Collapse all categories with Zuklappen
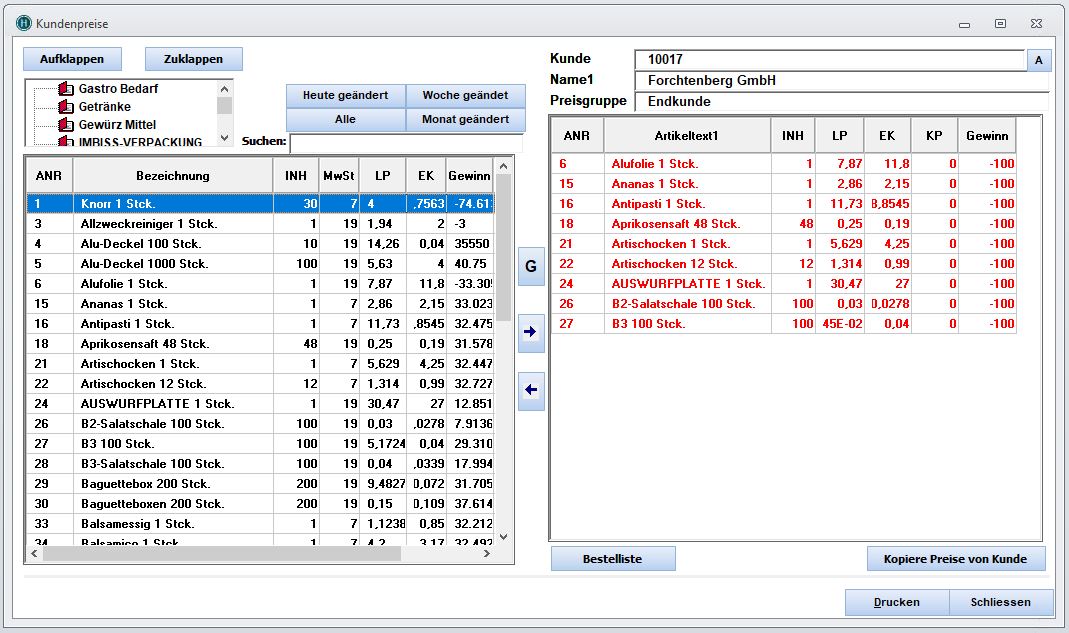 [193, 59]
